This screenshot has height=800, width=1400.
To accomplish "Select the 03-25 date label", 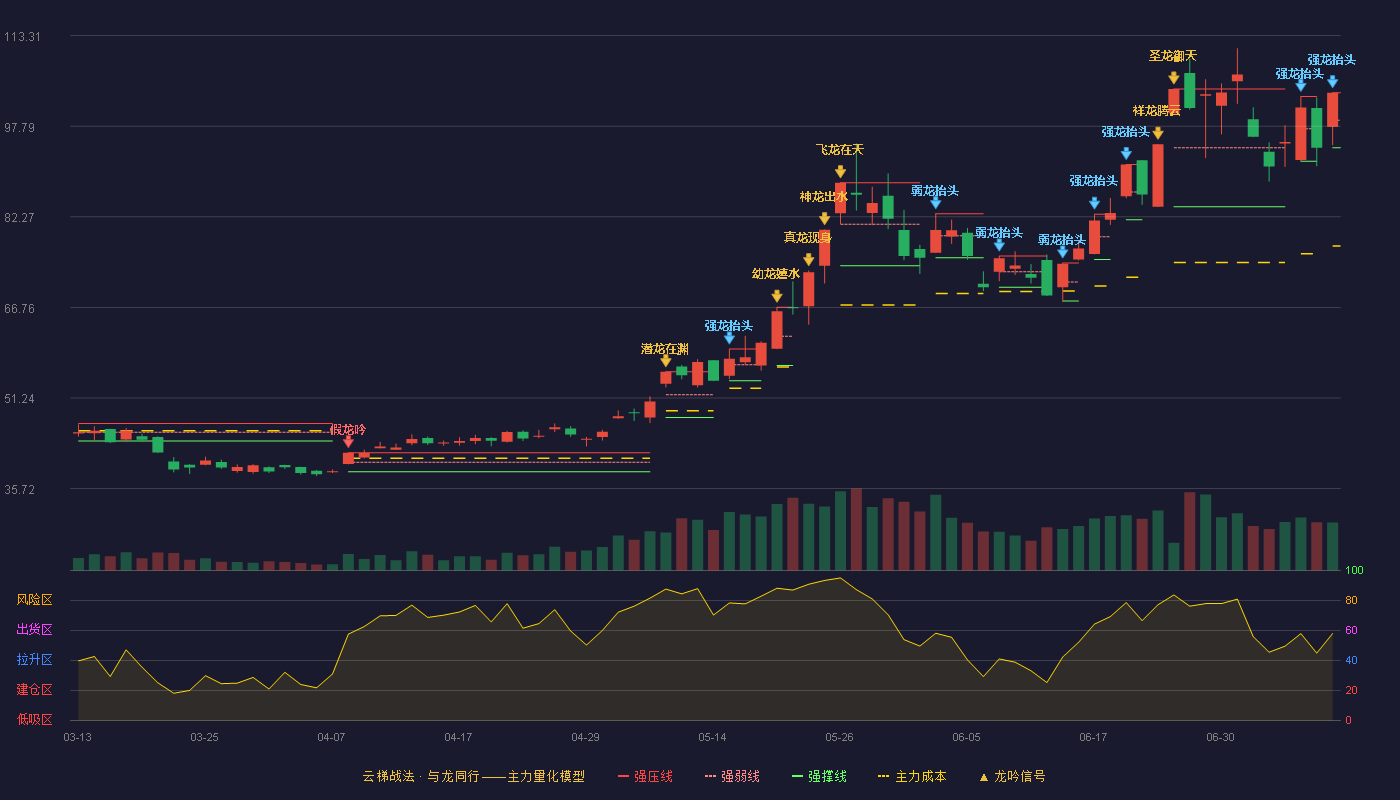I will point(205,737).
